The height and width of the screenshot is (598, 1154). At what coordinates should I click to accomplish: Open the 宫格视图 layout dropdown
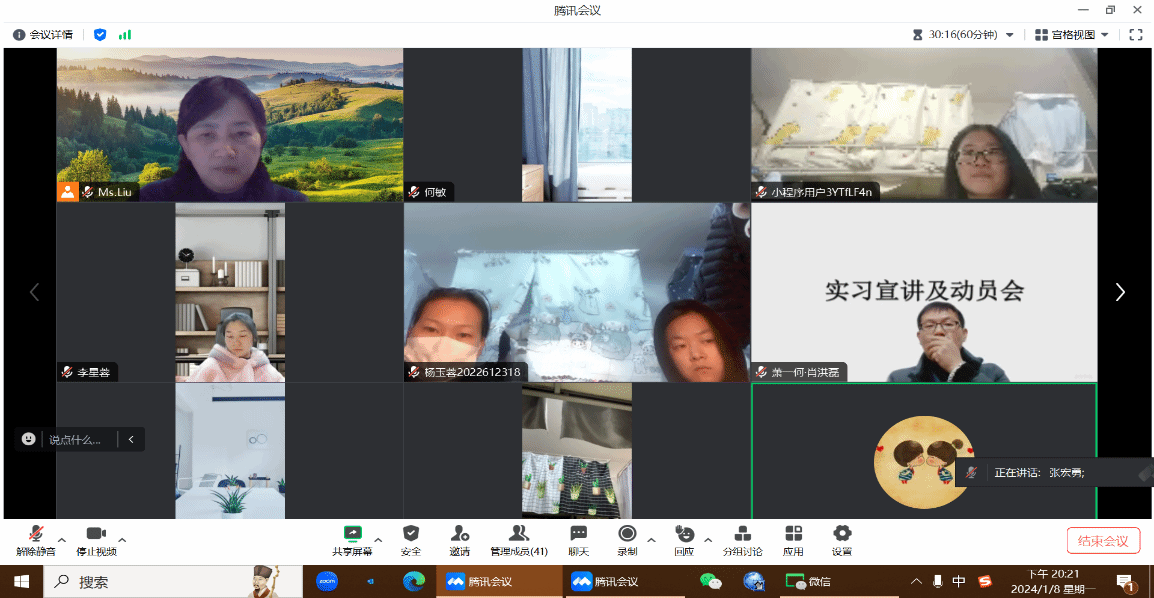[x=1072, y=35]
